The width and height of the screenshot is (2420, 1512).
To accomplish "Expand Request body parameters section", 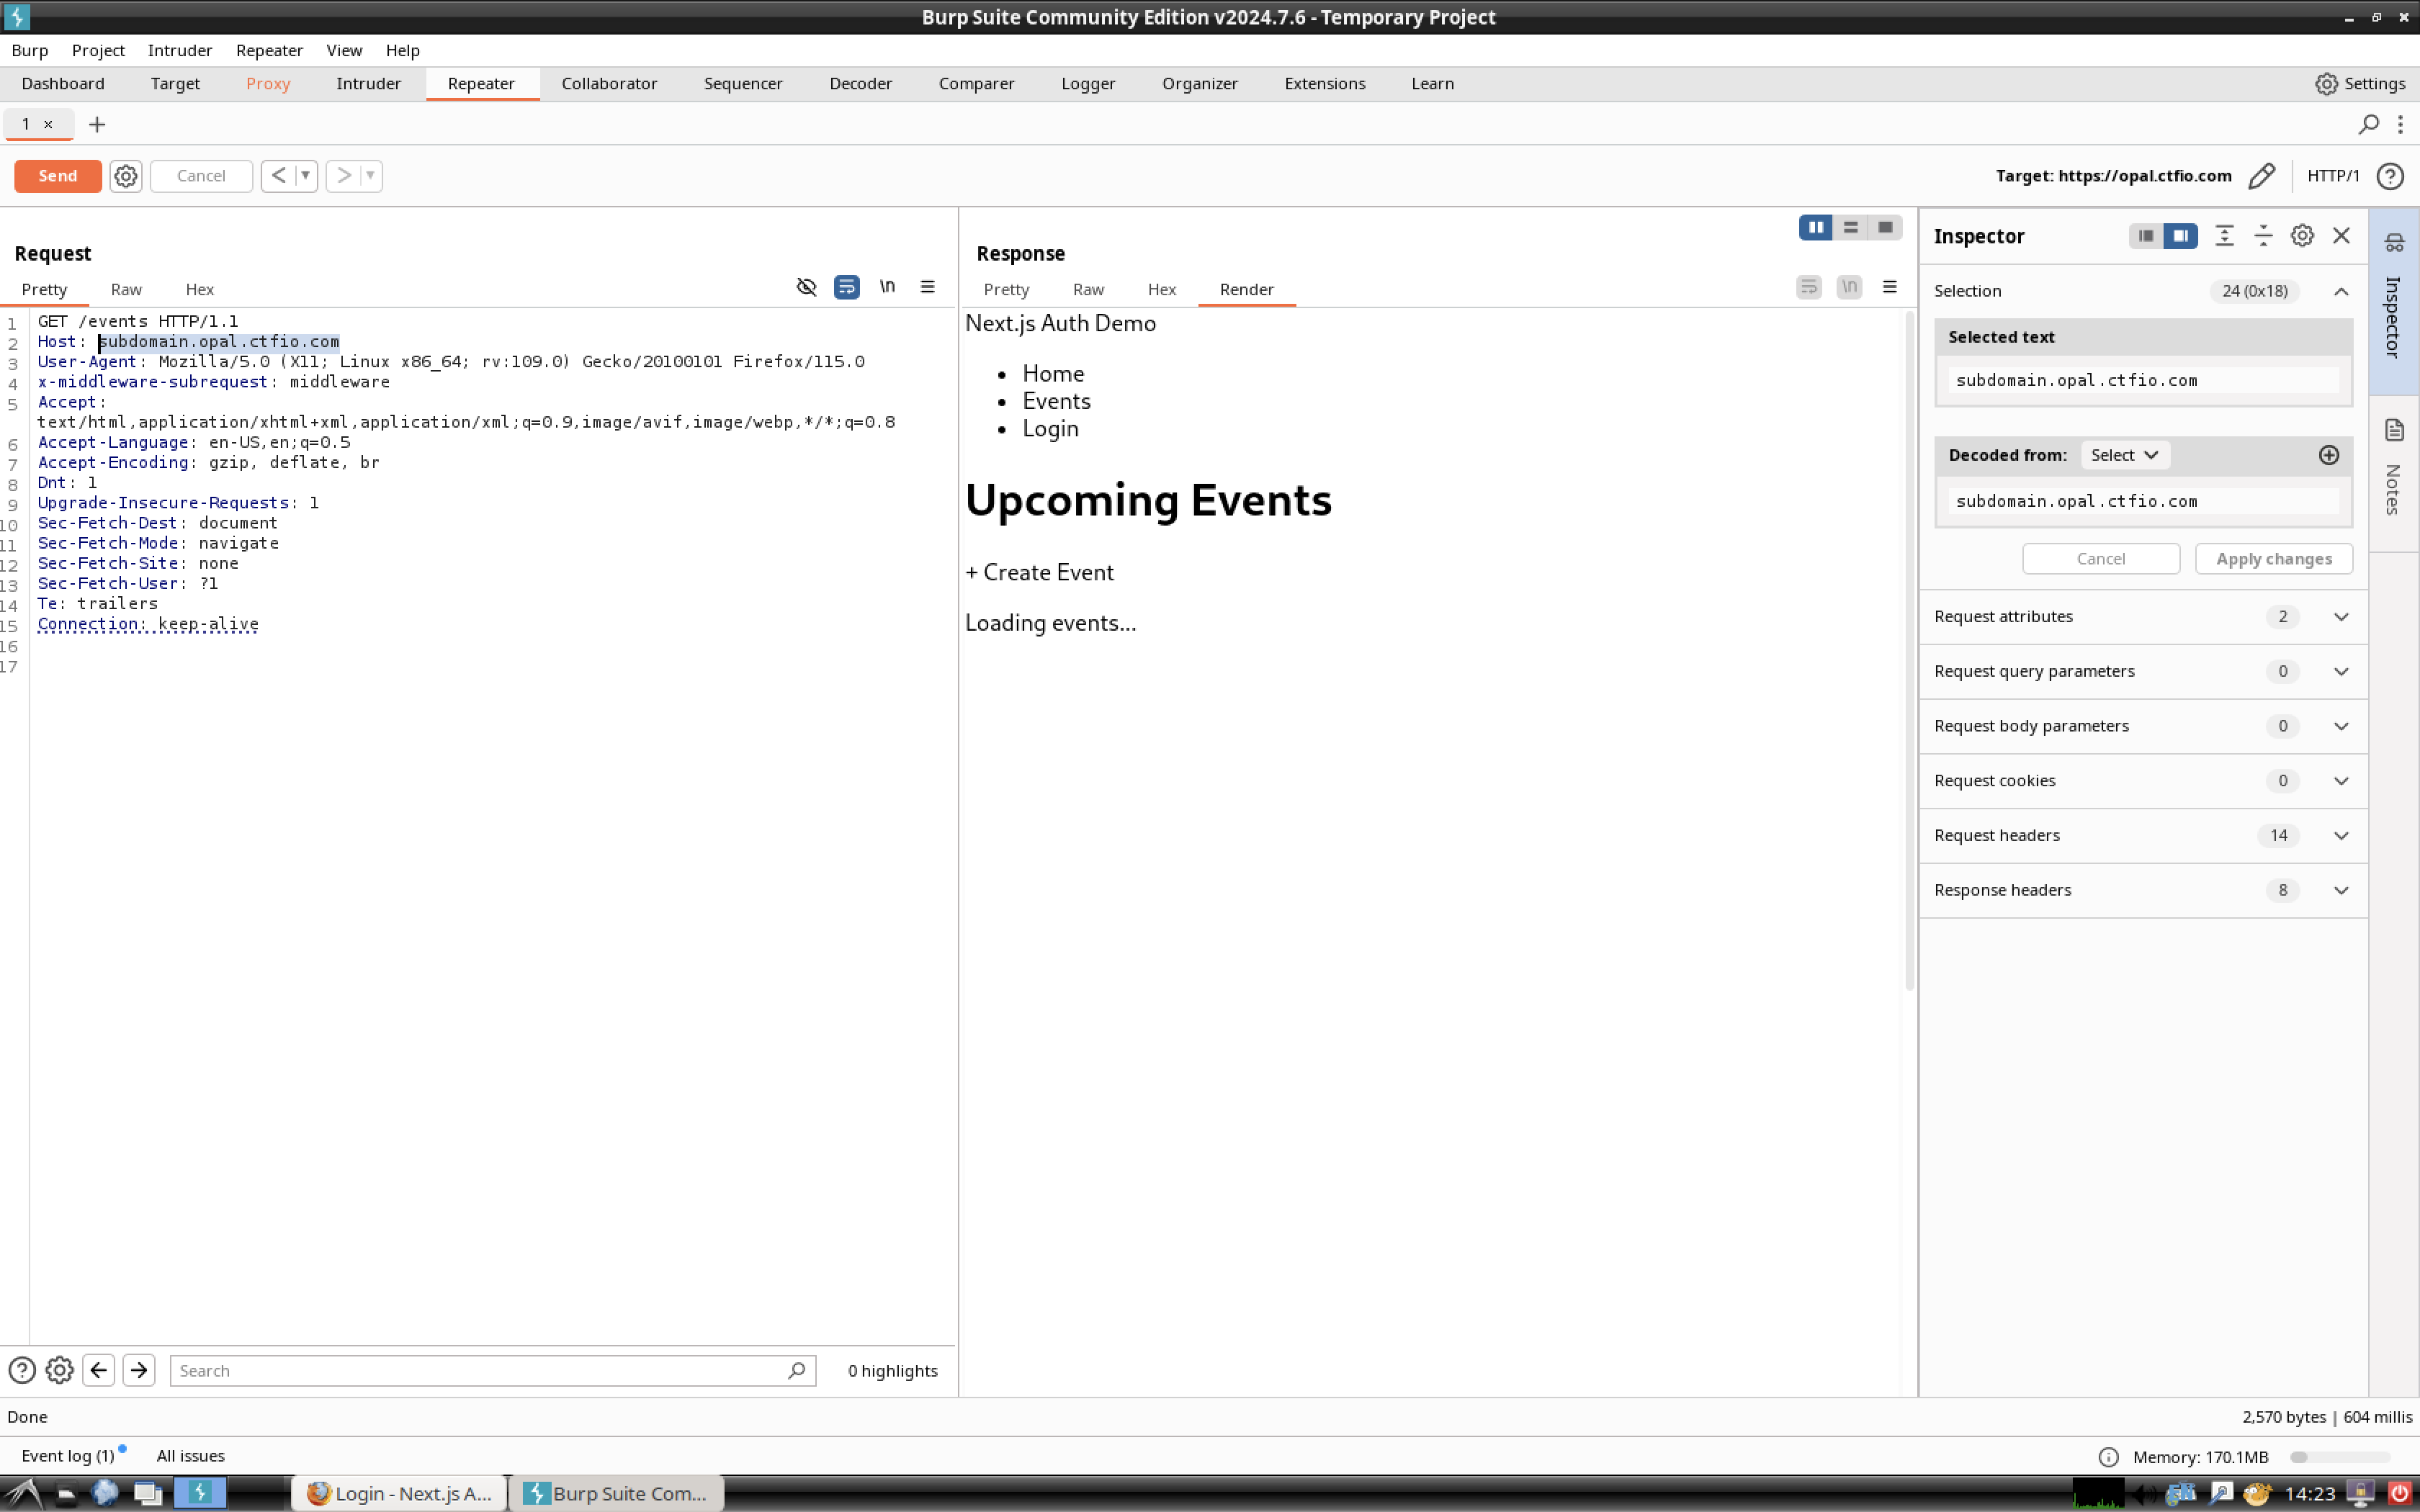I will 2341,726.
